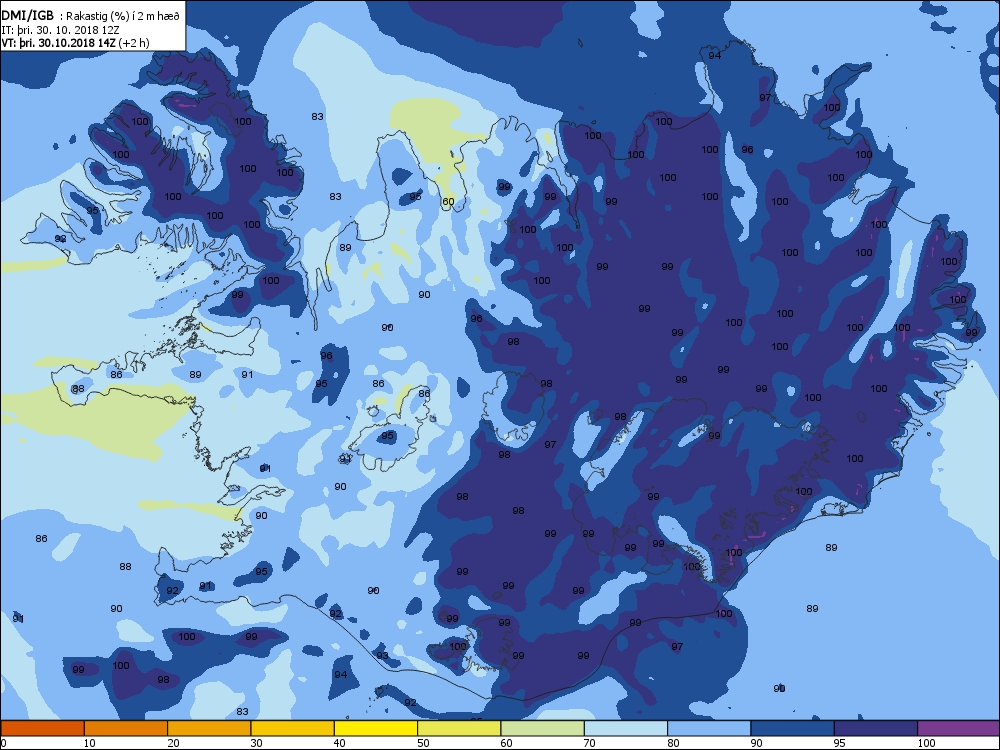Select the 20–30 amber legend swatch
Viewport: 1000px width, 750px height.
coord(209,728)
